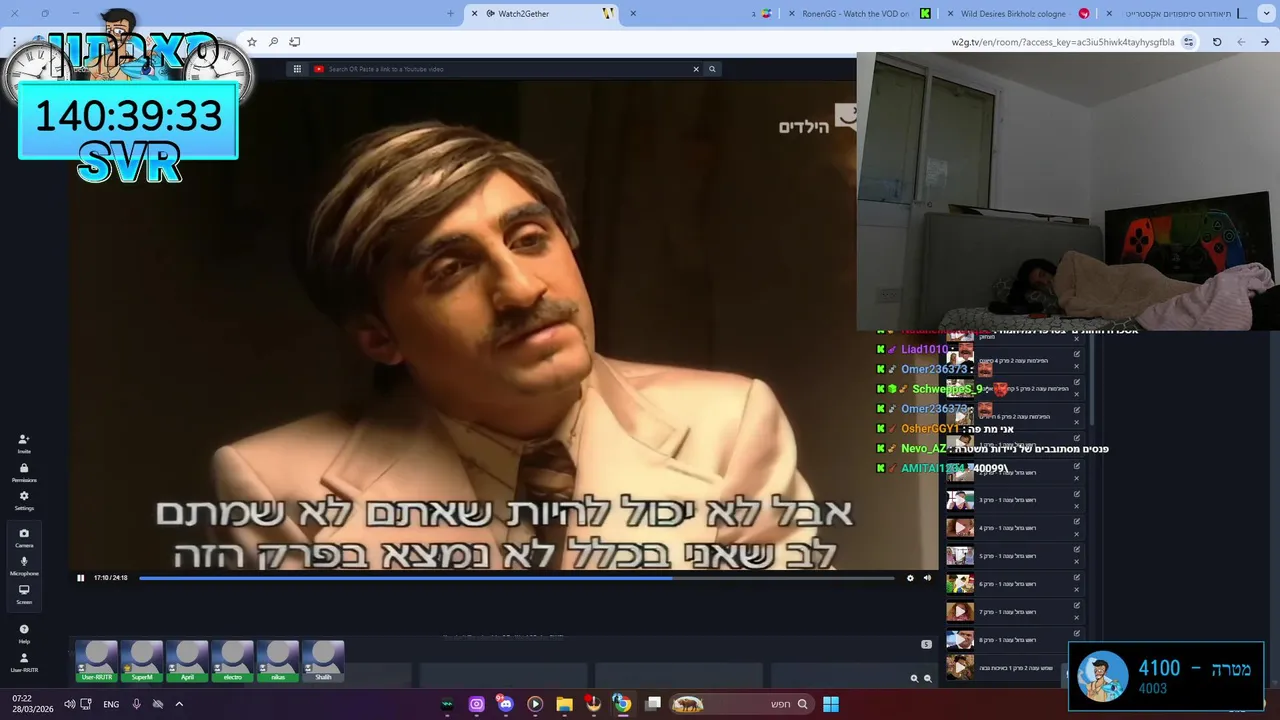Remove playlist entry for season 1 episode 7

click(x=1077, y=618)
